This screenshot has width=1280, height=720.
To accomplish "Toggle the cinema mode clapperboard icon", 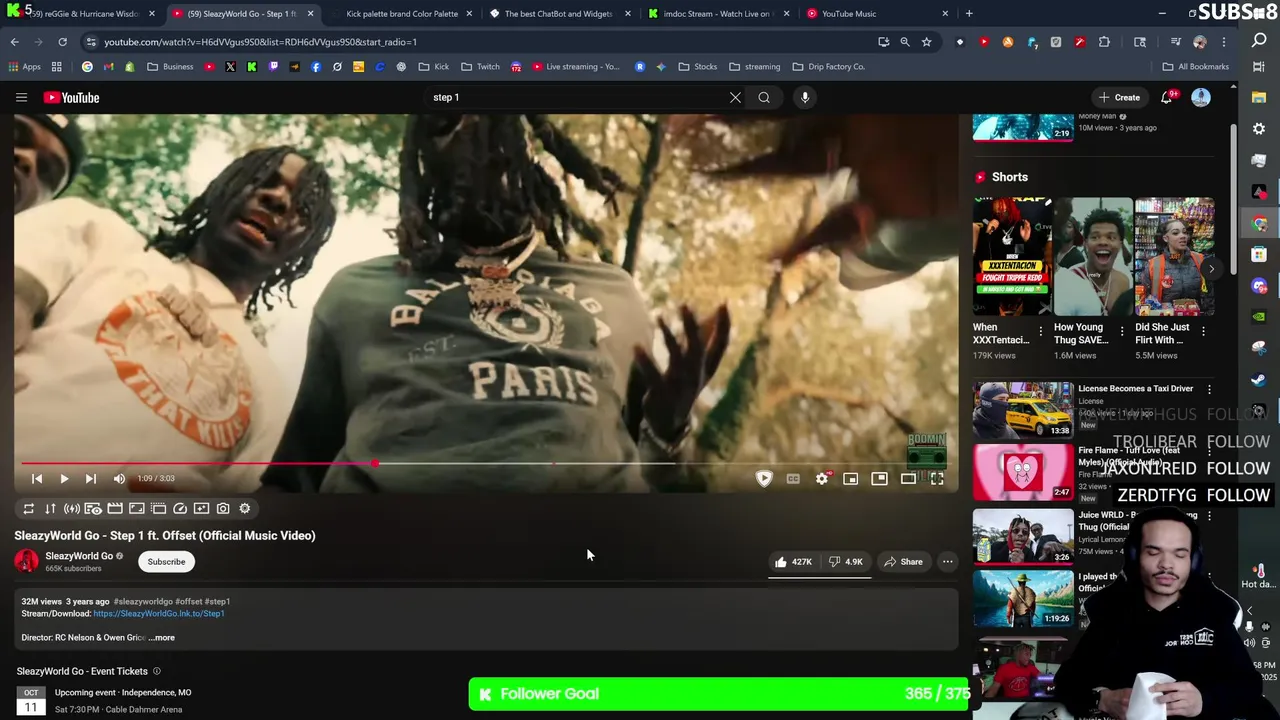I will point(115,509).
